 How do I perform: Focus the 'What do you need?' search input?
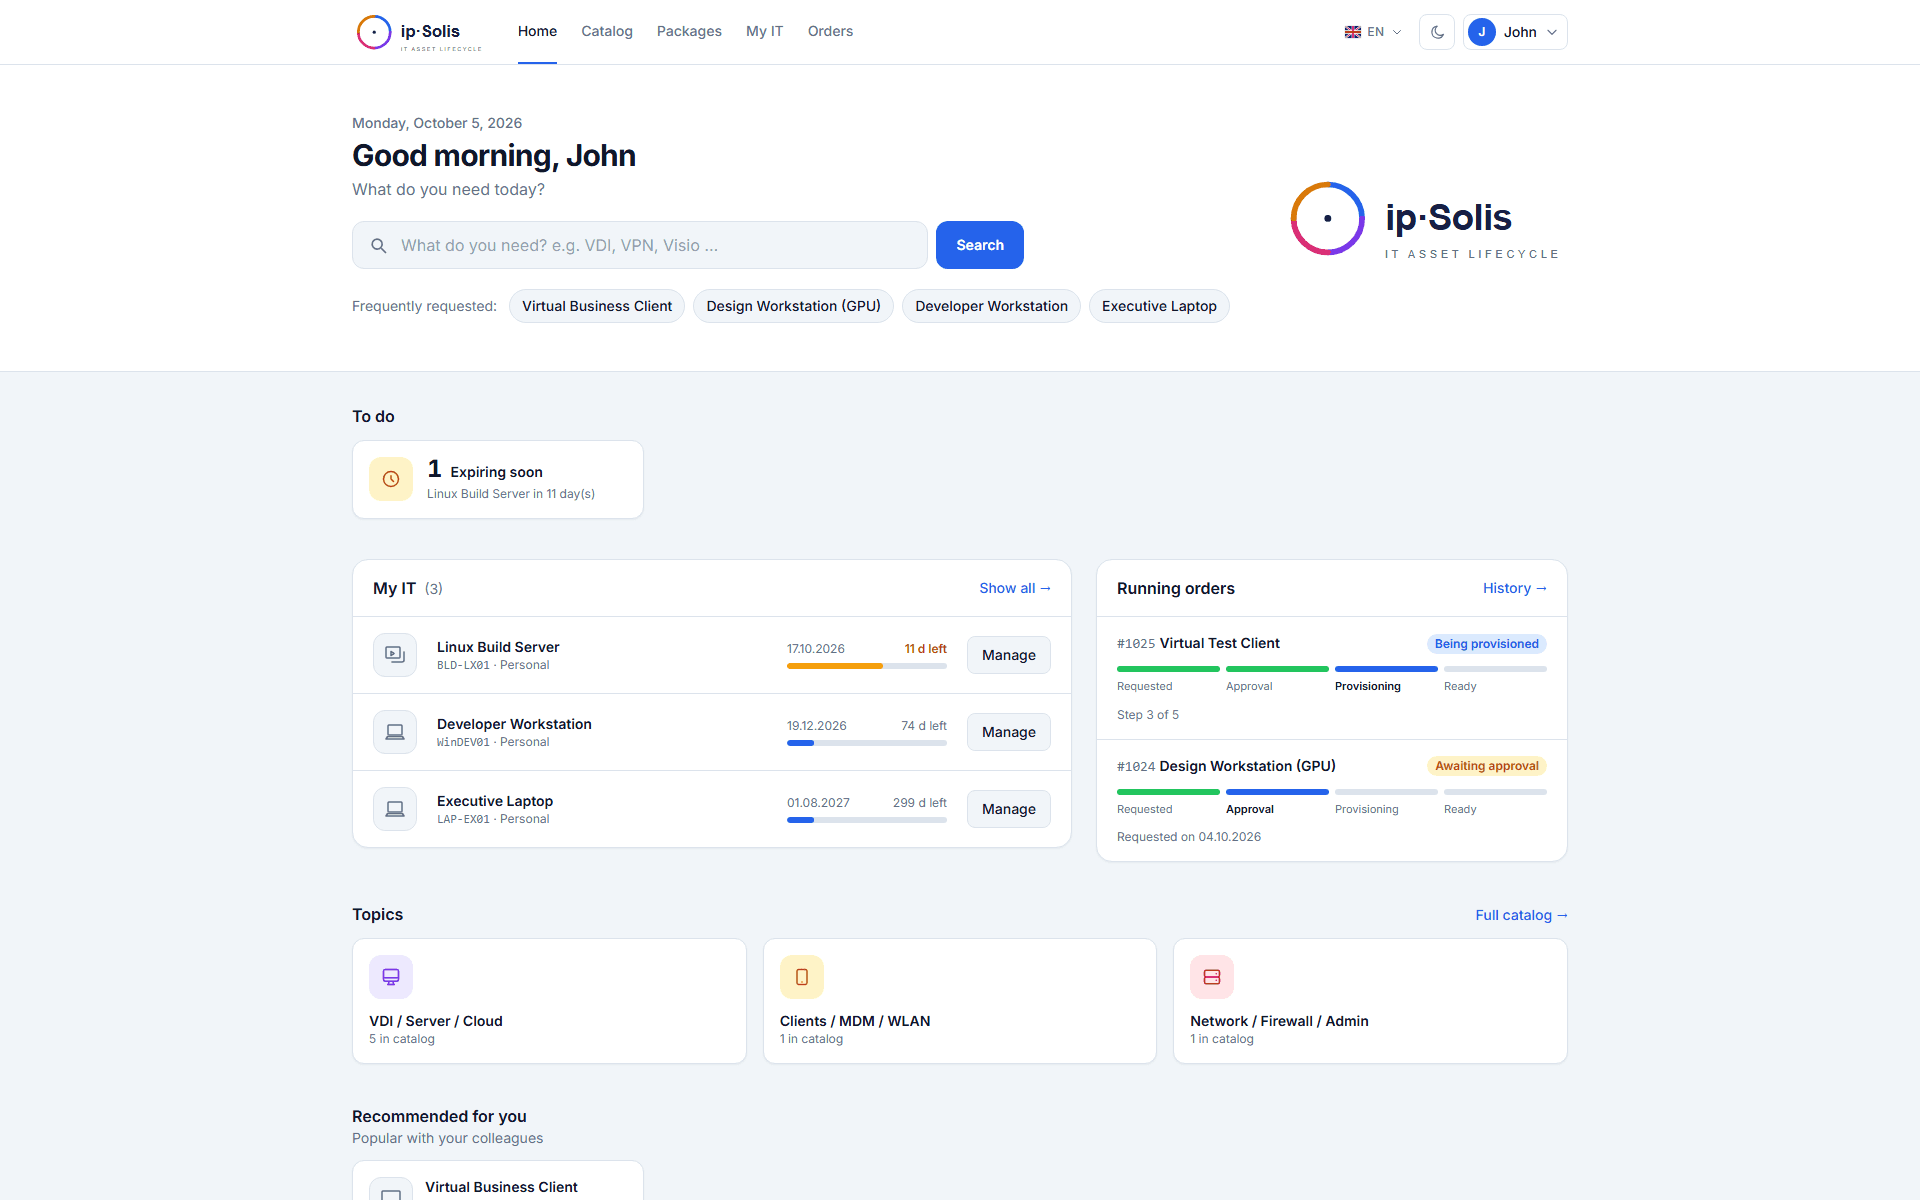640,245
